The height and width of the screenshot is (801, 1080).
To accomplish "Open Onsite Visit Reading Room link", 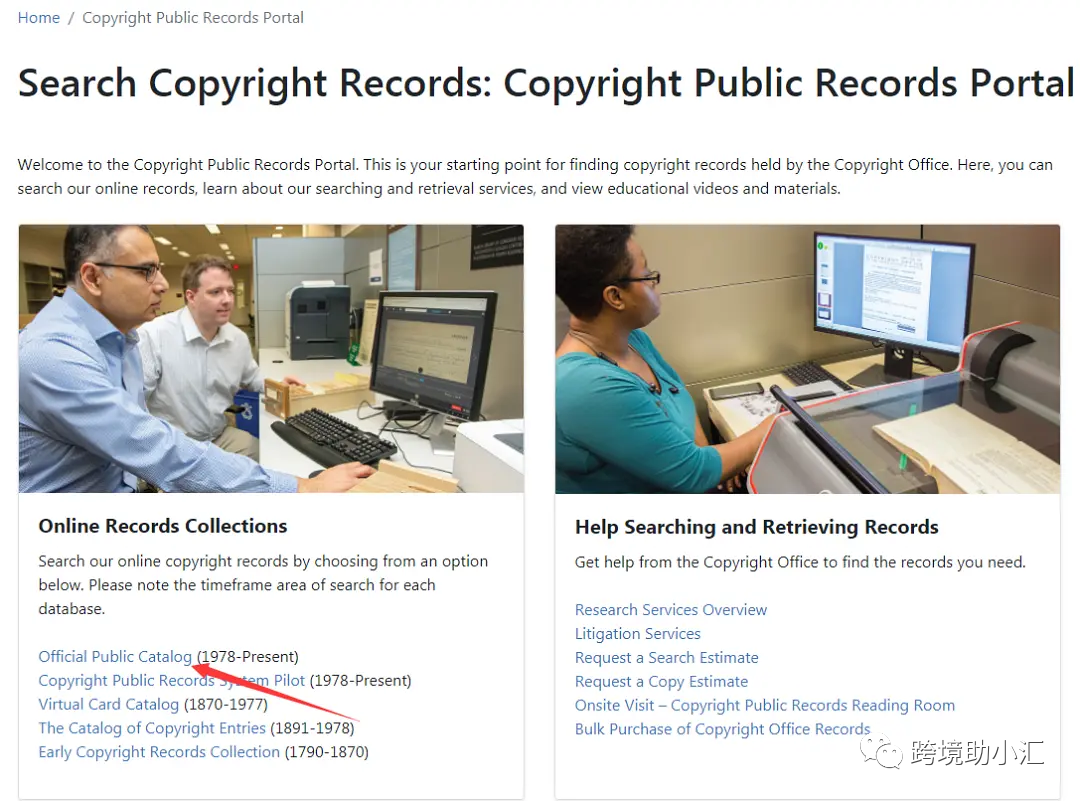I will (x=765, y=705).
